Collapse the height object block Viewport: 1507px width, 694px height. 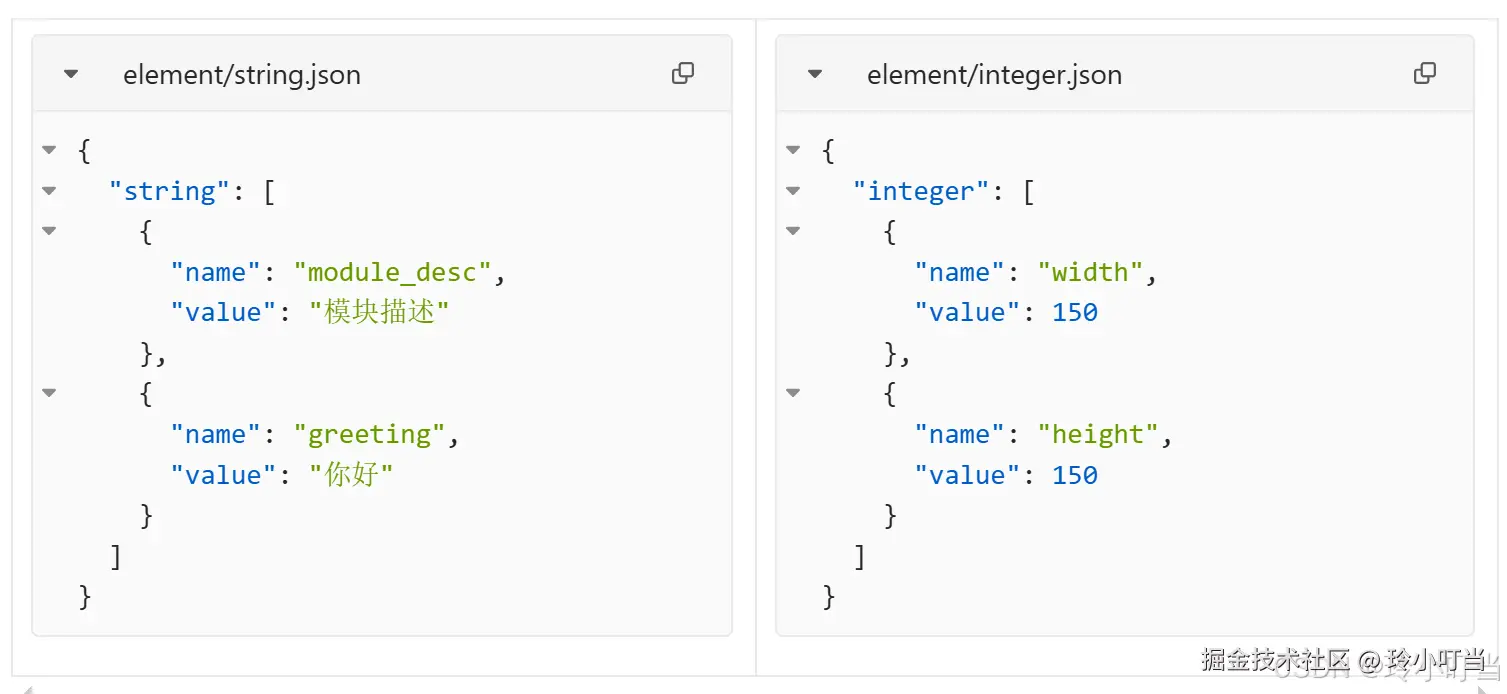click(791, 392)
